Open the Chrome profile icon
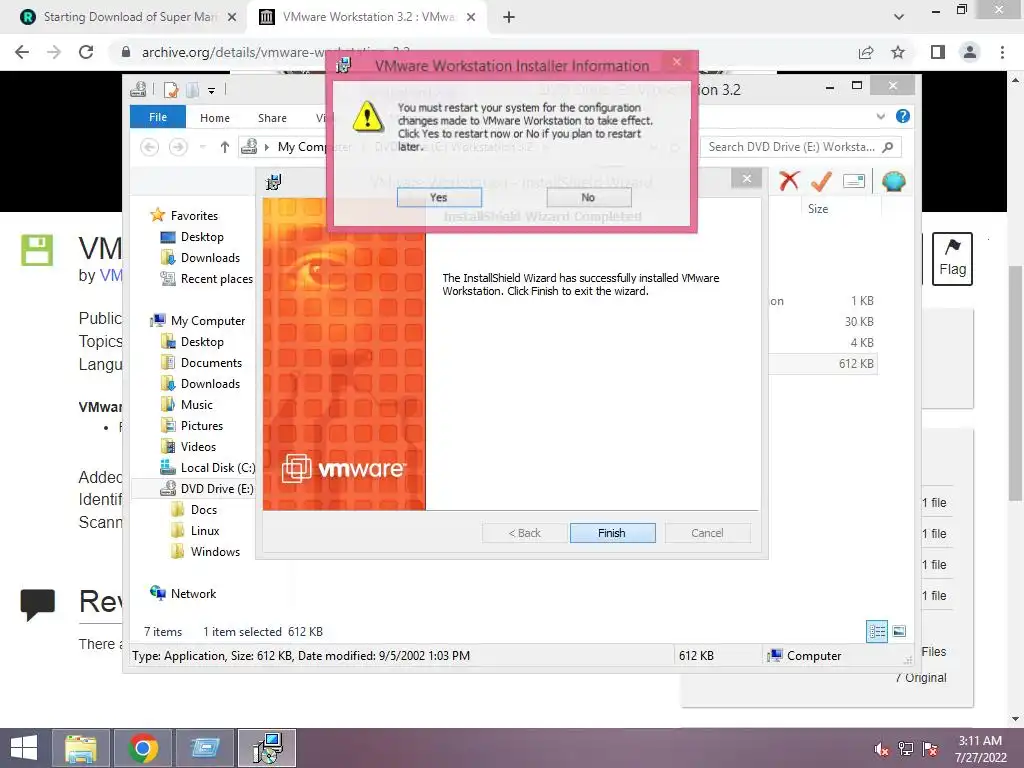Screen dimensions: 1024x768 click(970, 52)
